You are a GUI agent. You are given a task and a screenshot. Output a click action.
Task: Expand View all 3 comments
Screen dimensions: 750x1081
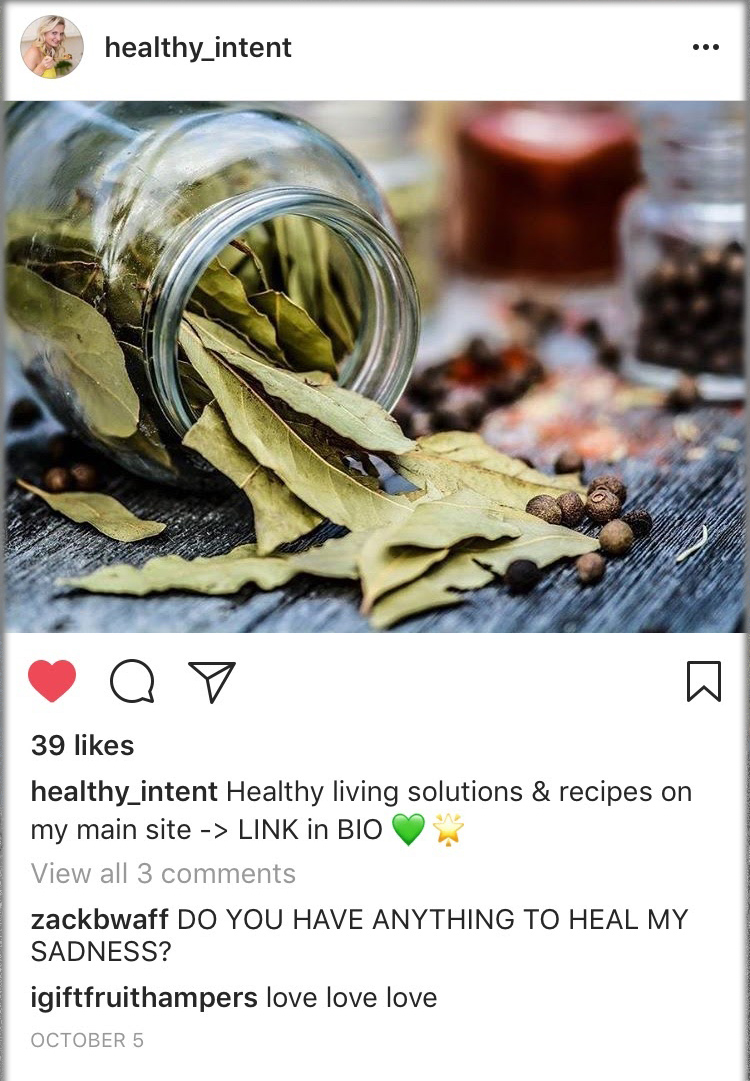[x=163, y=873]
